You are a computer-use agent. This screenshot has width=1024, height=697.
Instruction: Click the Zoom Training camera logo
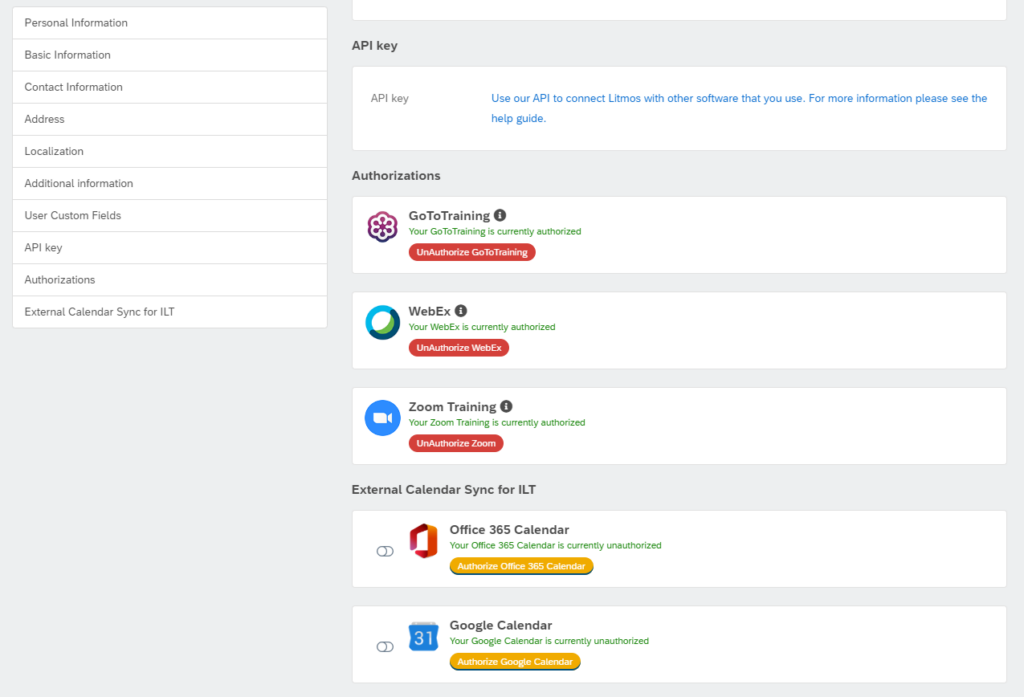(382, 418)
